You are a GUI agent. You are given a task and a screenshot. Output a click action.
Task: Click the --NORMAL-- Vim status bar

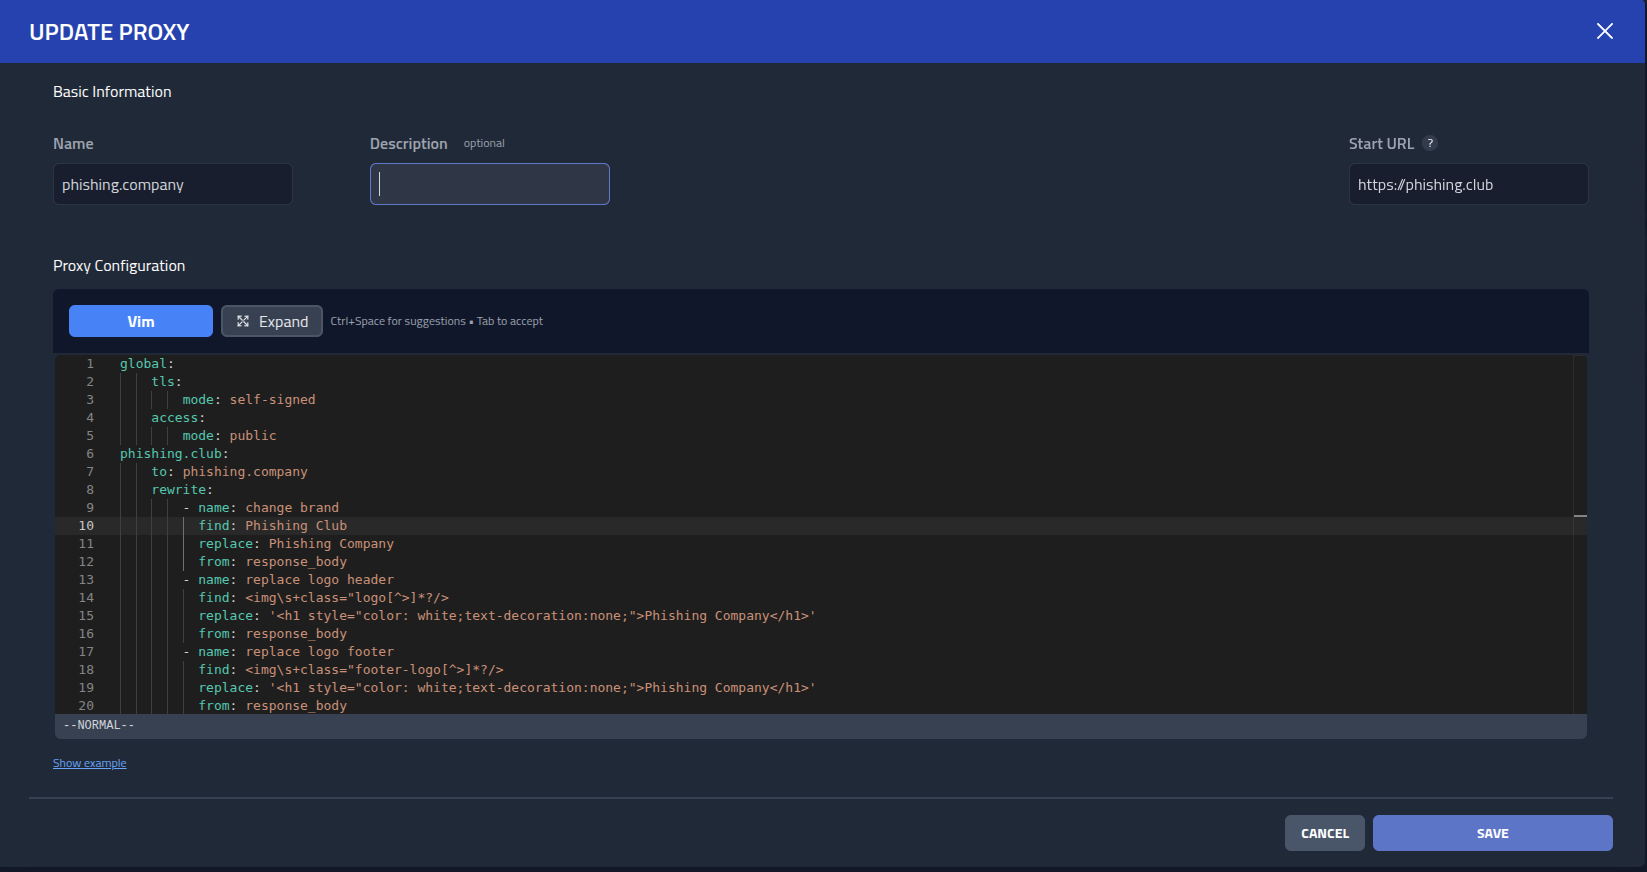[821, 726]
